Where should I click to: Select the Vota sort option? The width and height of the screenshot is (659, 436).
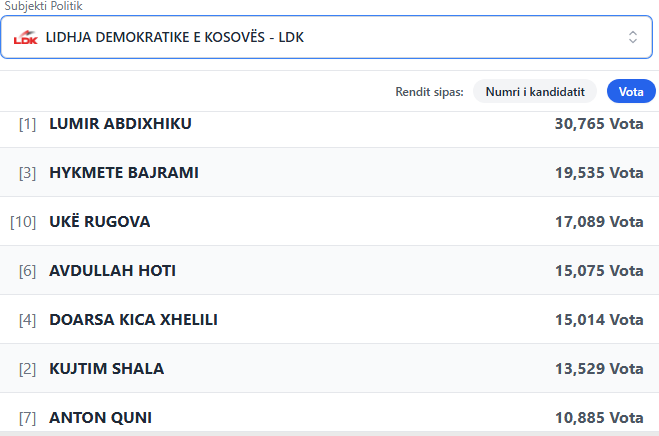[631, 92]
